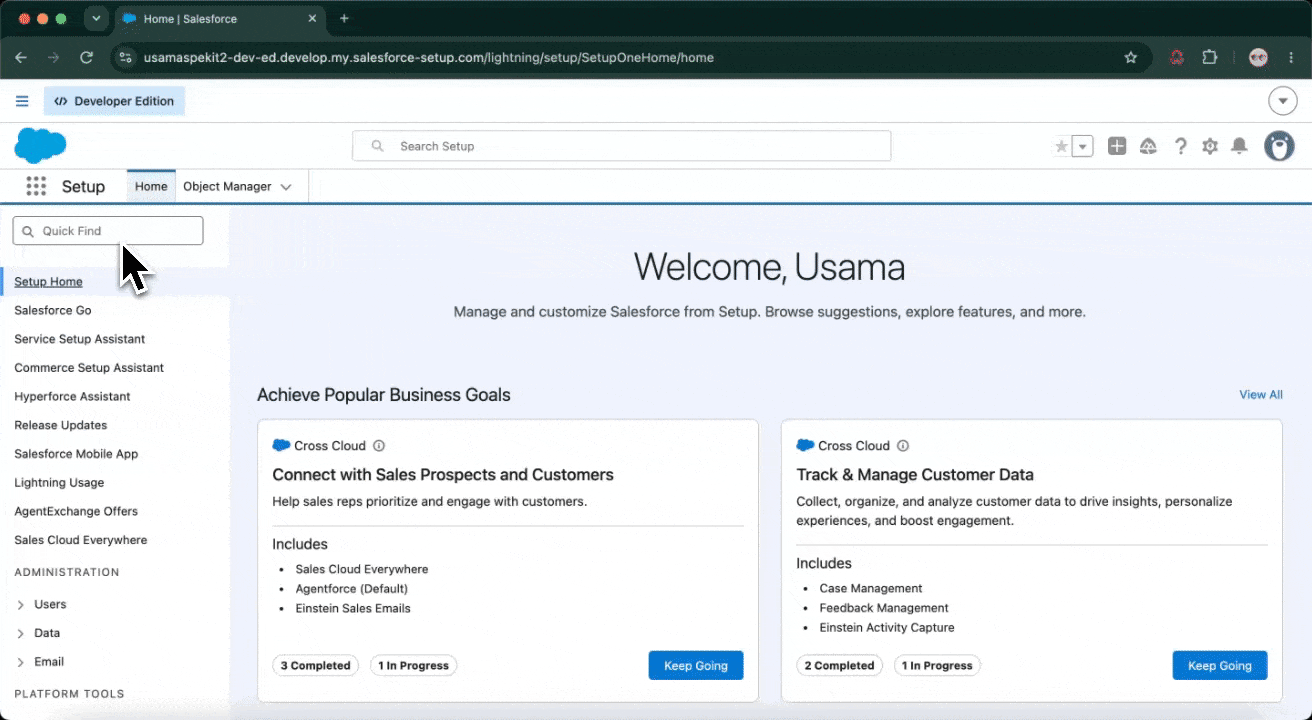Open the user profile avatar in Salesforce header
The image size is (1312, 720).
click(1279, 146)
